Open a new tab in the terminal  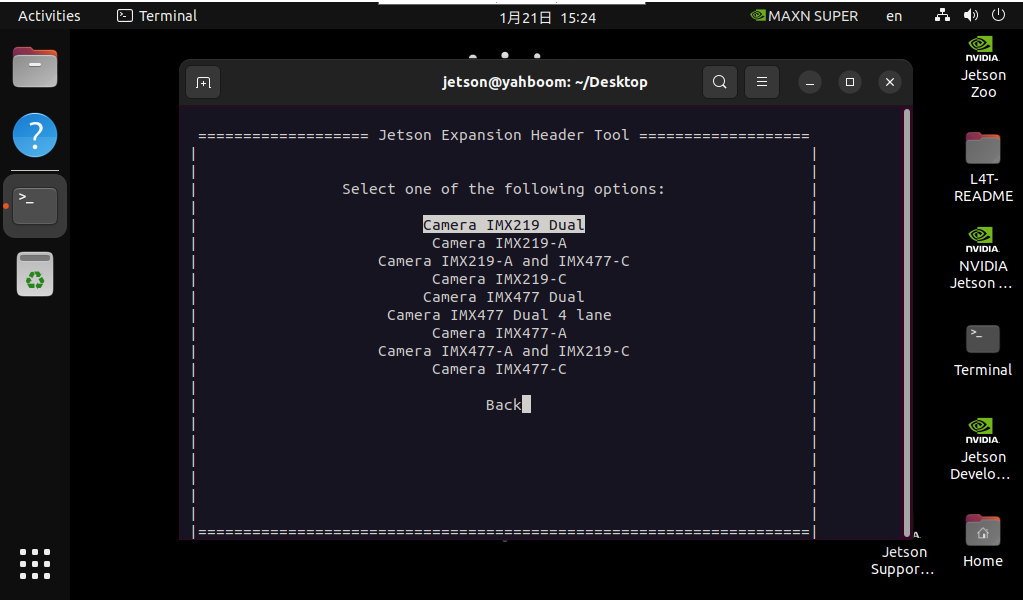(x=203, y=82)
